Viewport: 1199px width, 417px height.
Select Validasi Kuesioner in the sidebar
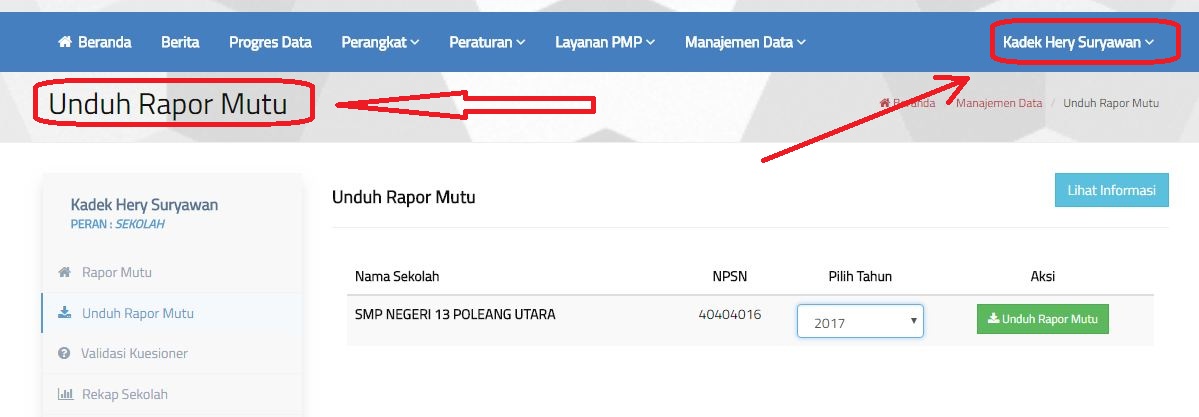point(135,353)
